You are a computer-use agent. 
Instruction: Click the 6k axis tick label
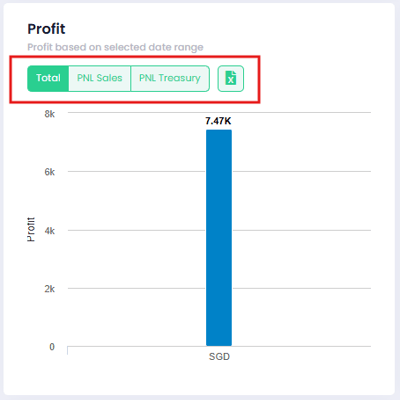(50, 172)
